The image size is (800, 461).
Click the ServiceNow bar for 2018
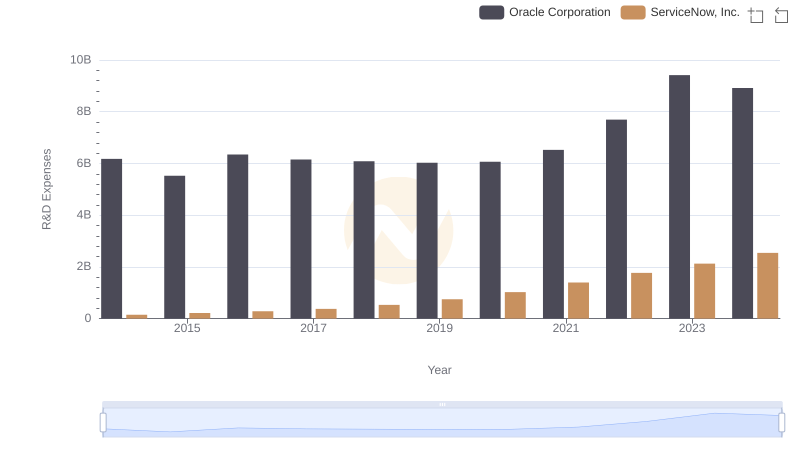(389, 312)
